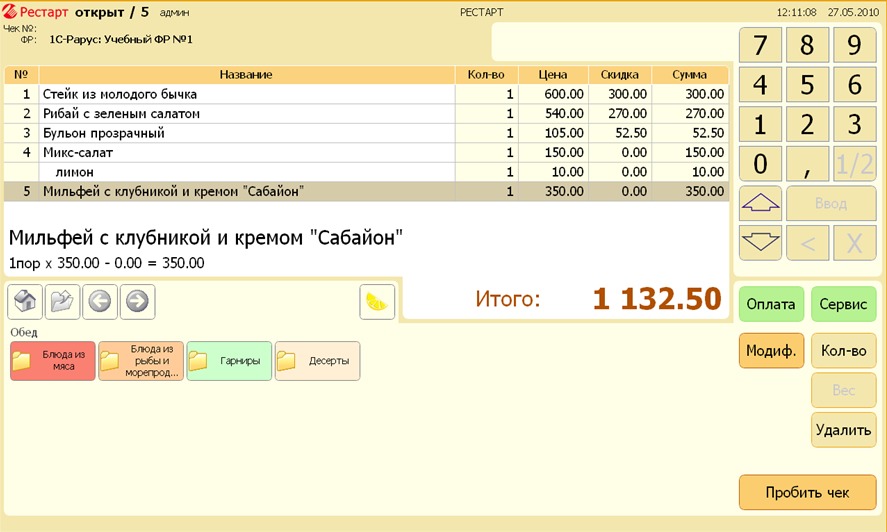Click the 'Оплата' payment button
The width and height of the screenshot is (887, 532).
click(771, 304)
